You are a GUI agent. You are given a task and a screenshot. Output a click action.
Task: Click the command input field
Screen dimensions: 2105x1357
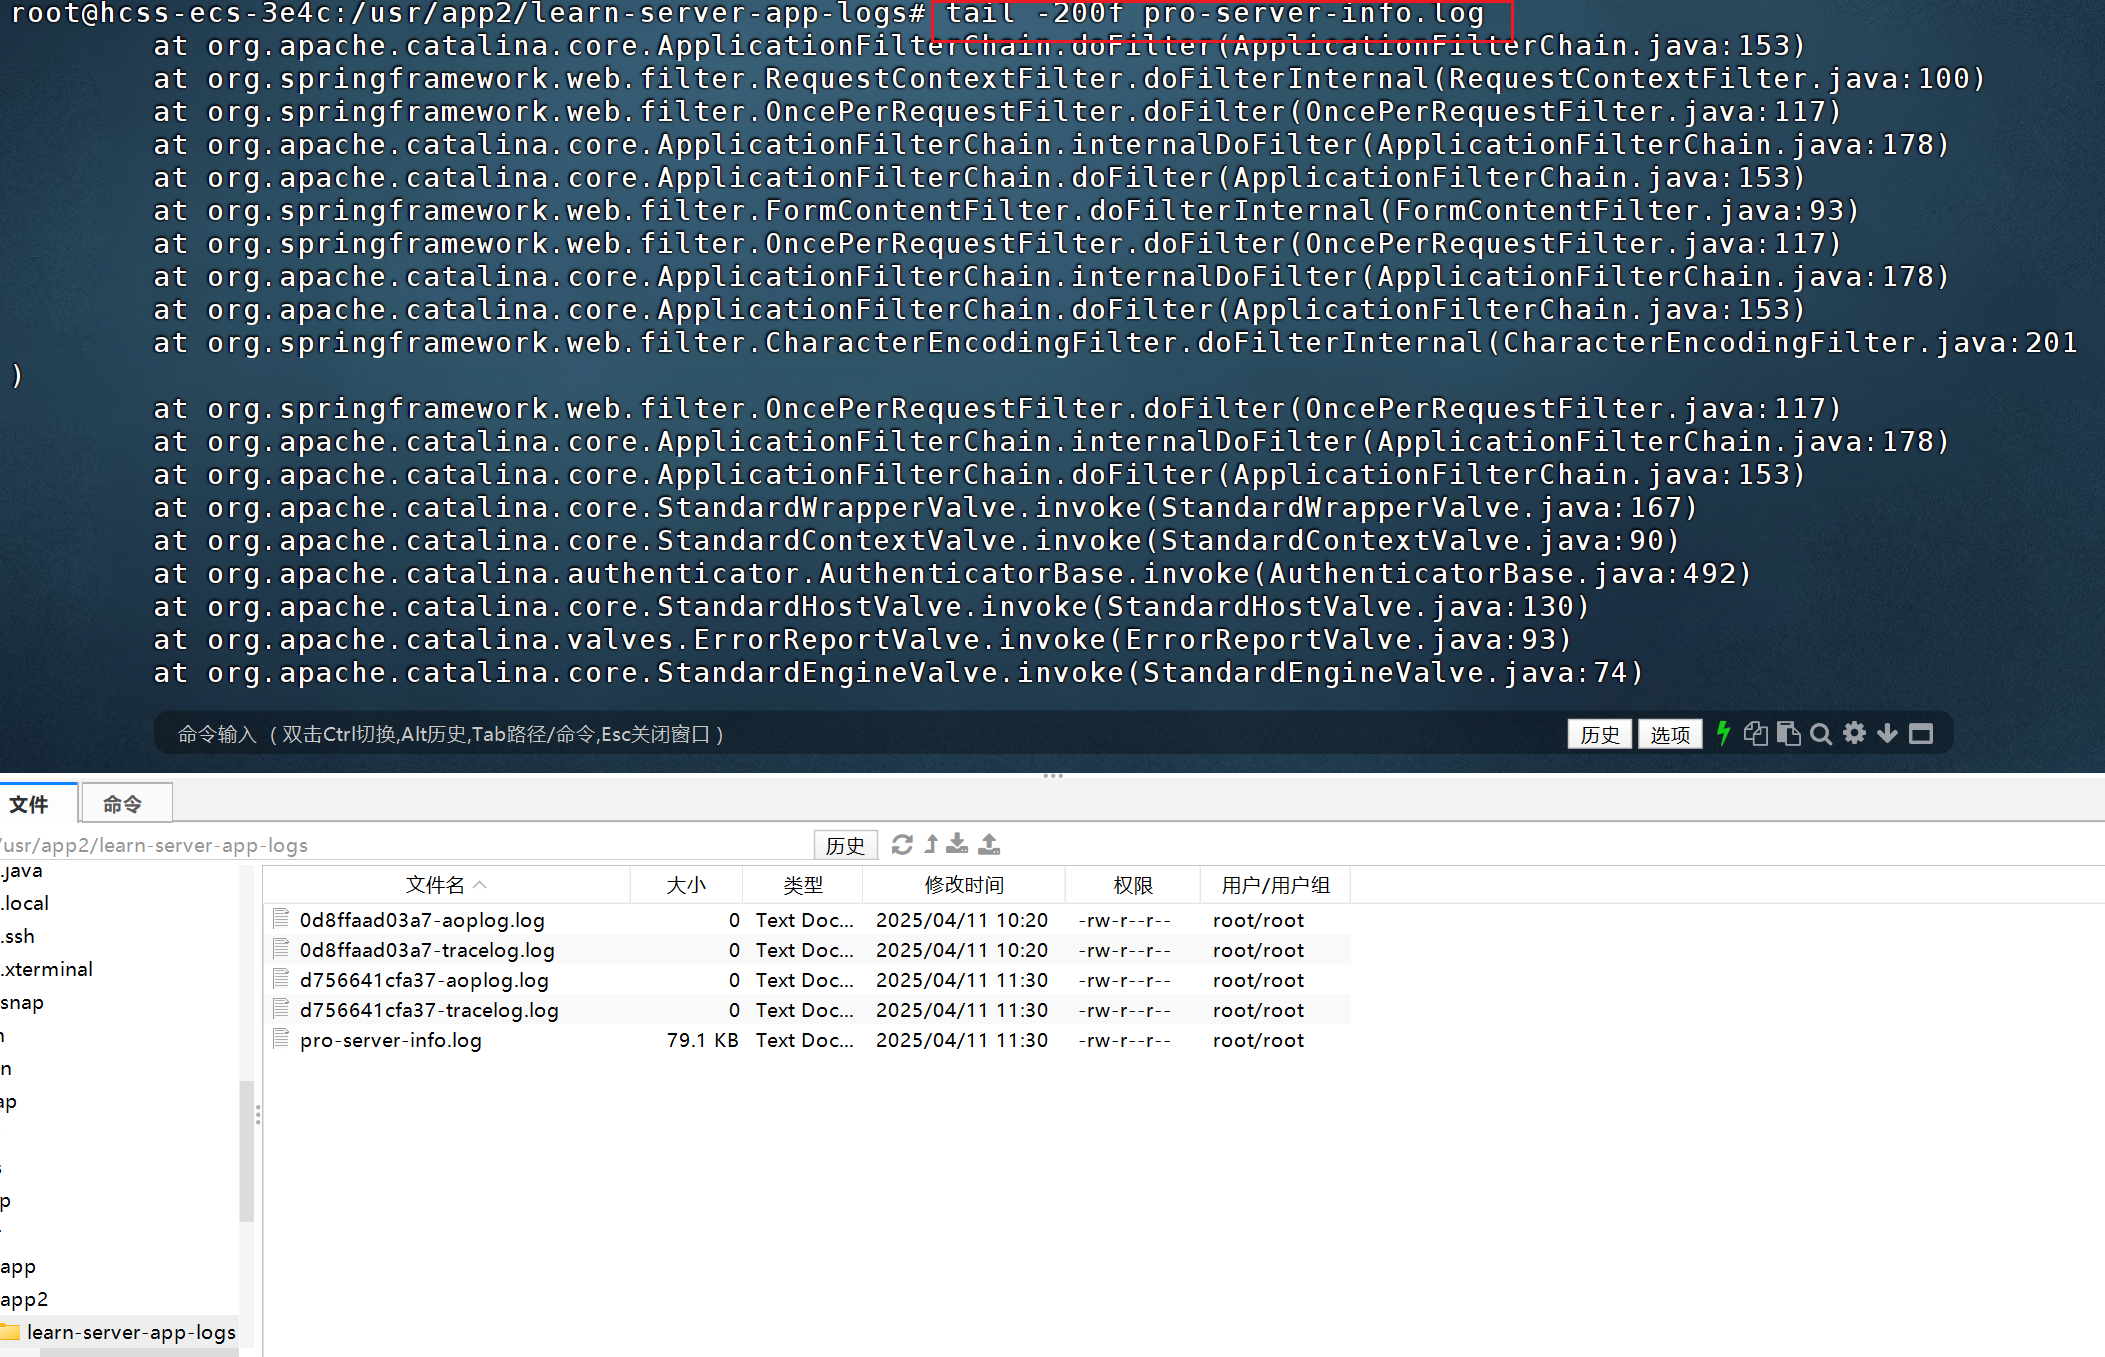[800, 734]
